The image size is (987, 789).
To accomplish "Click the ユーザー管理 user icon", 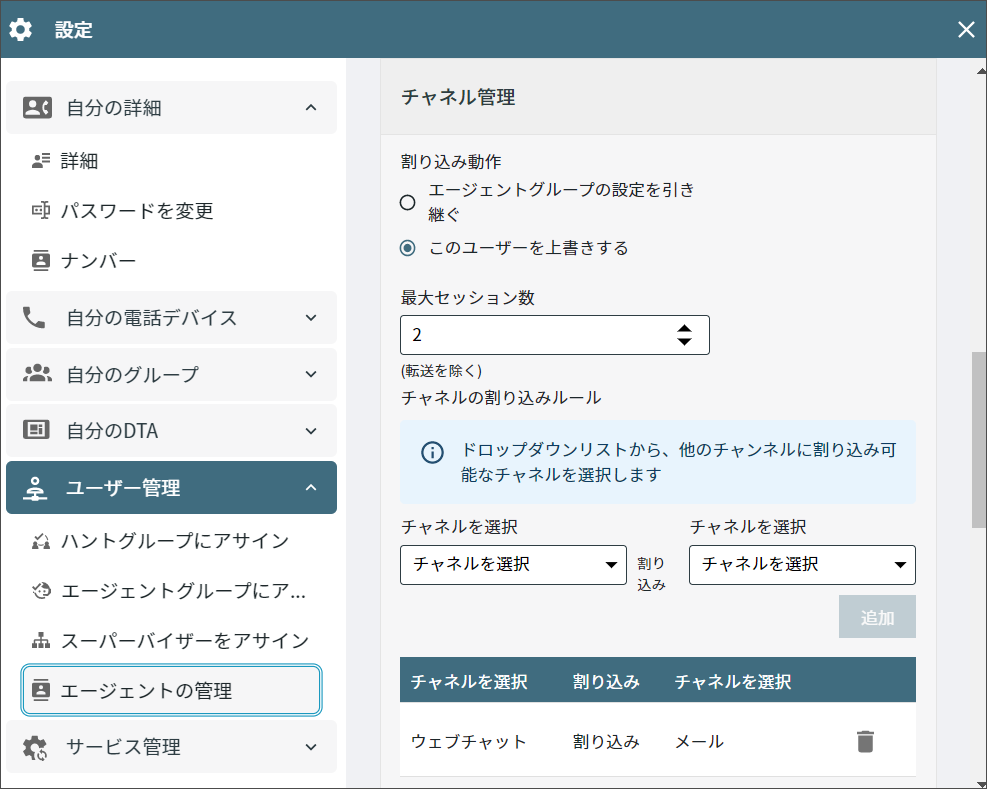I will tap(35, 488).
